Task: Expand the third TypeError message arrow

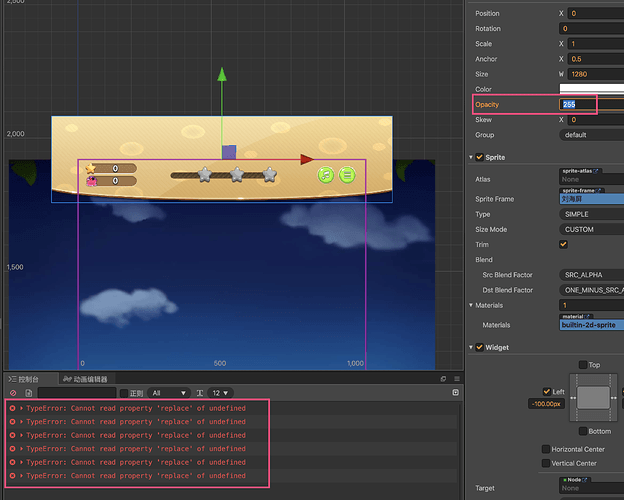Action: 21,435
